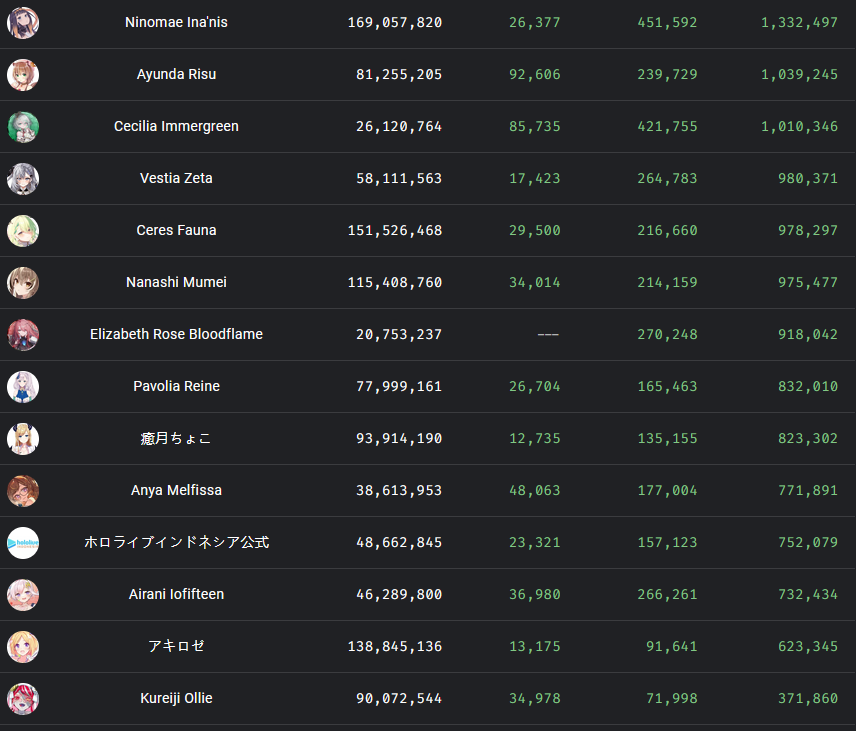Click total views value 93,914,190

pos(399,438)
